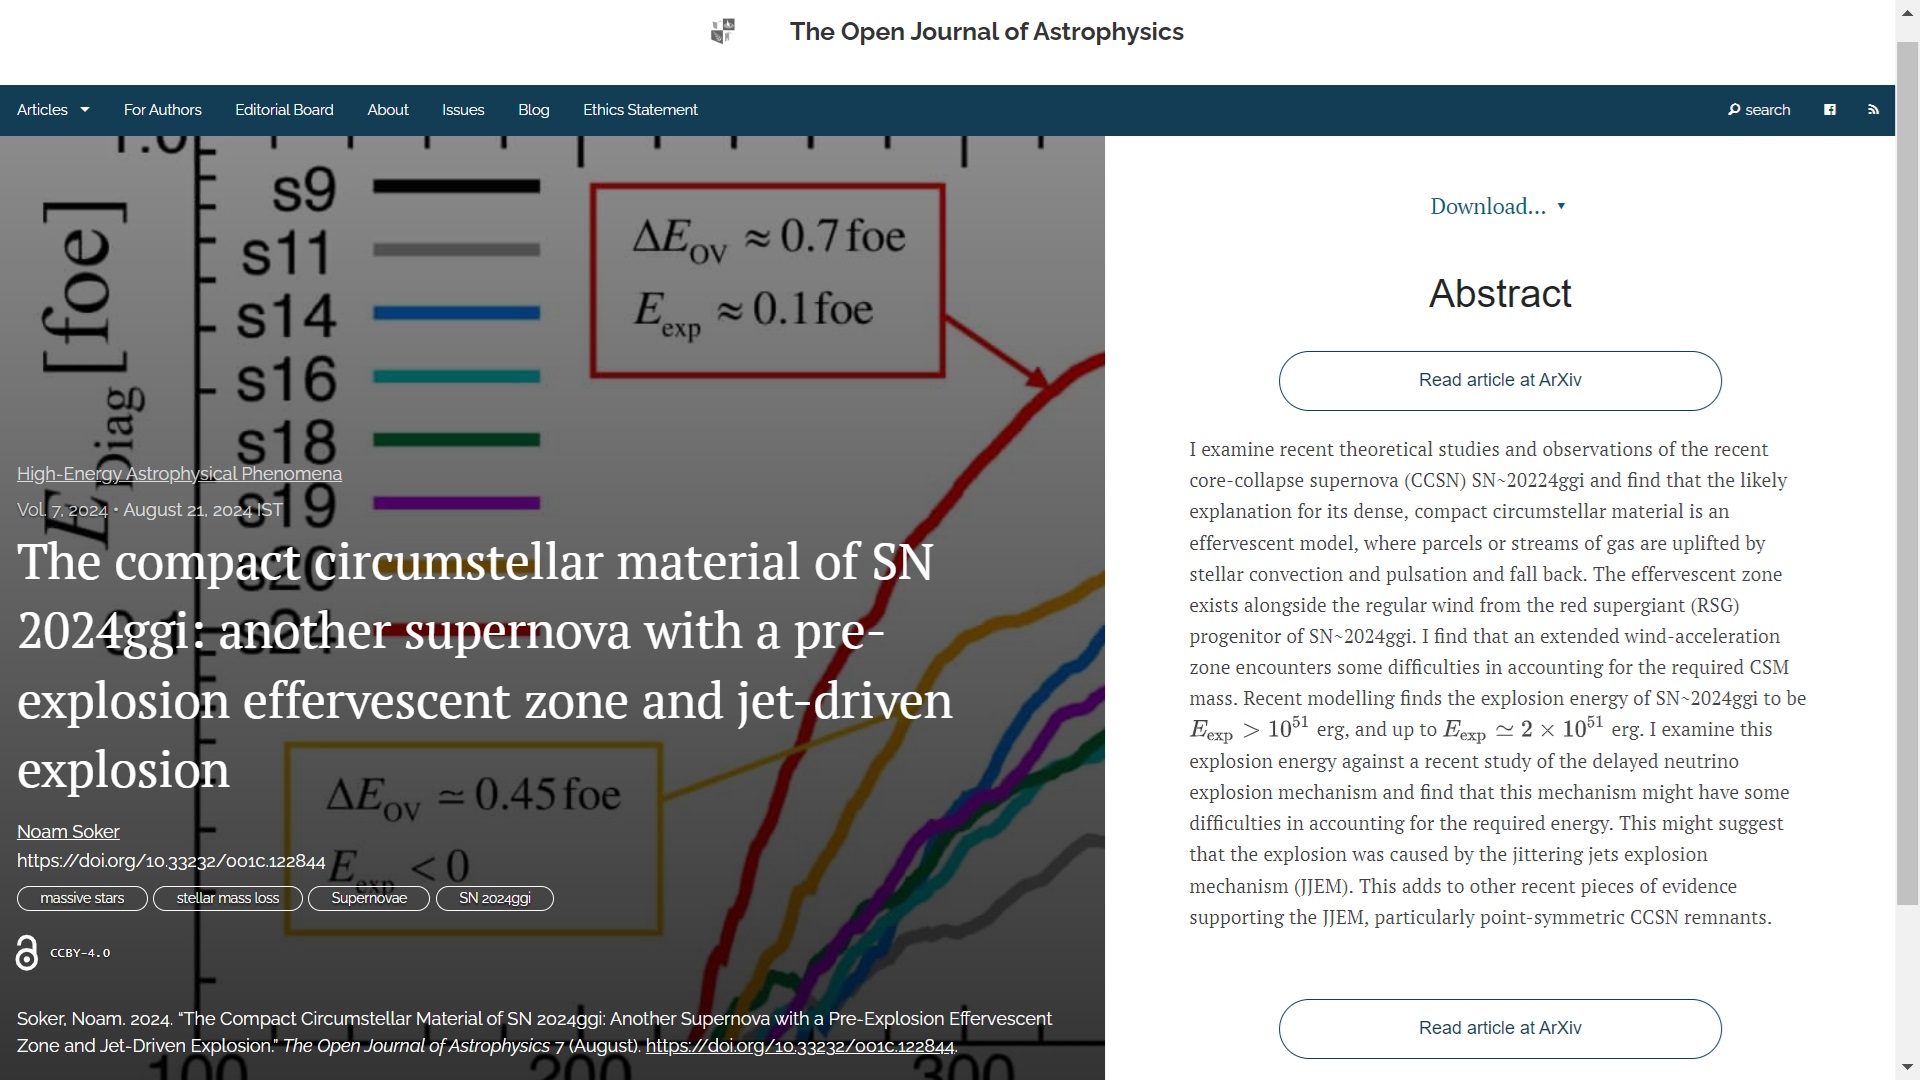Click the journal logo icon
Screen dimensions: 1920x1080
click(x=722, y=31)
